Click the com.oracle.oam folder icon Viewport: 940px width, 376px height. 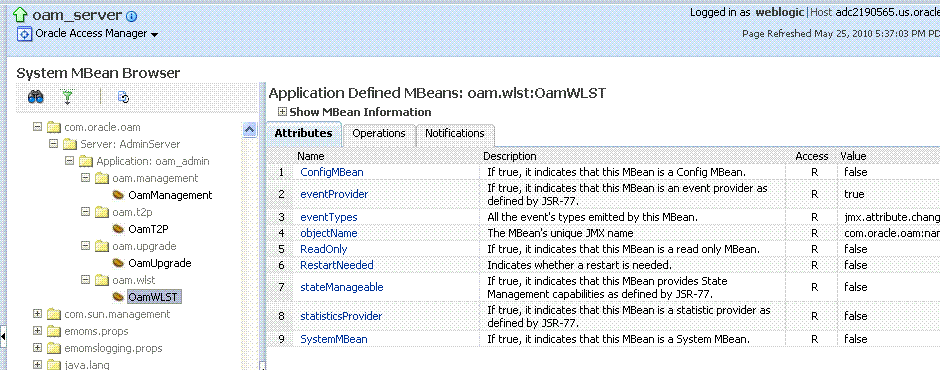[55, 127]
